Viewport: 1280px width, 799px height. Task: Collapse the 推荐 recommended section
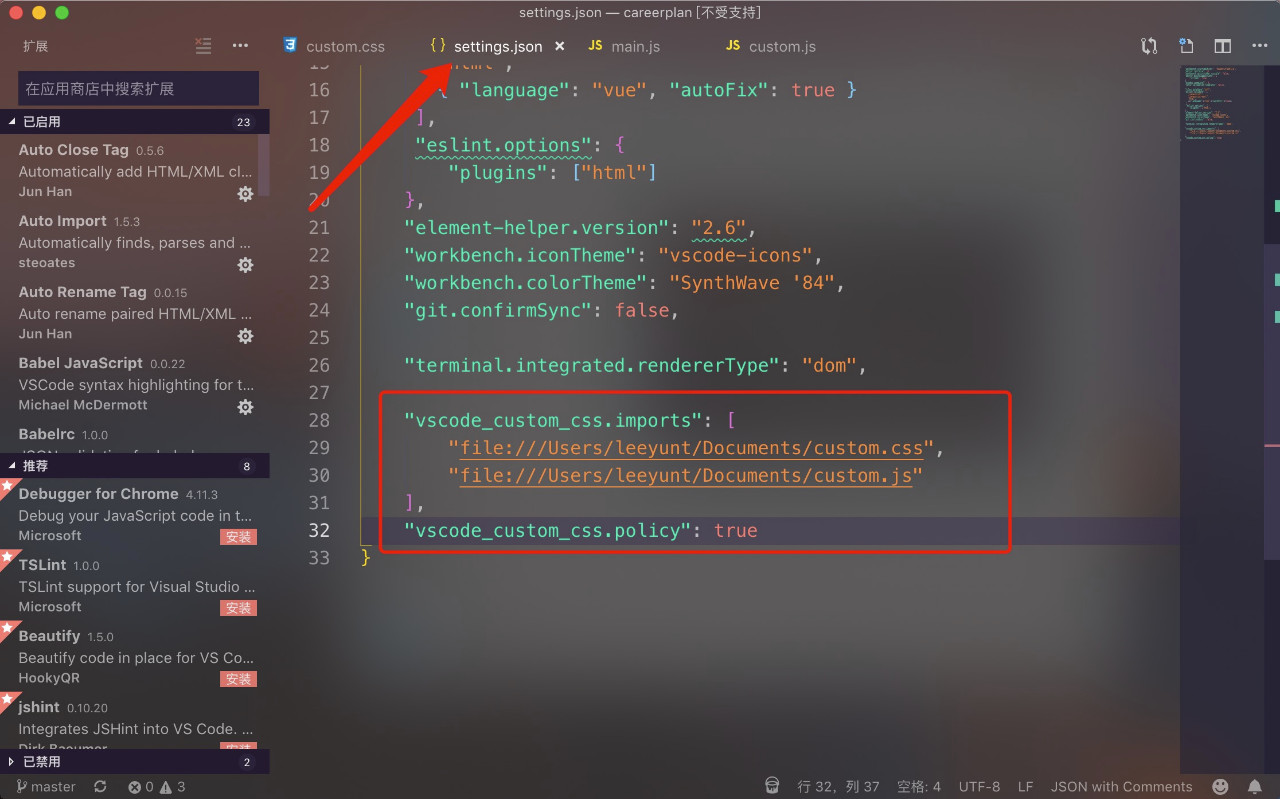point(135,466)
